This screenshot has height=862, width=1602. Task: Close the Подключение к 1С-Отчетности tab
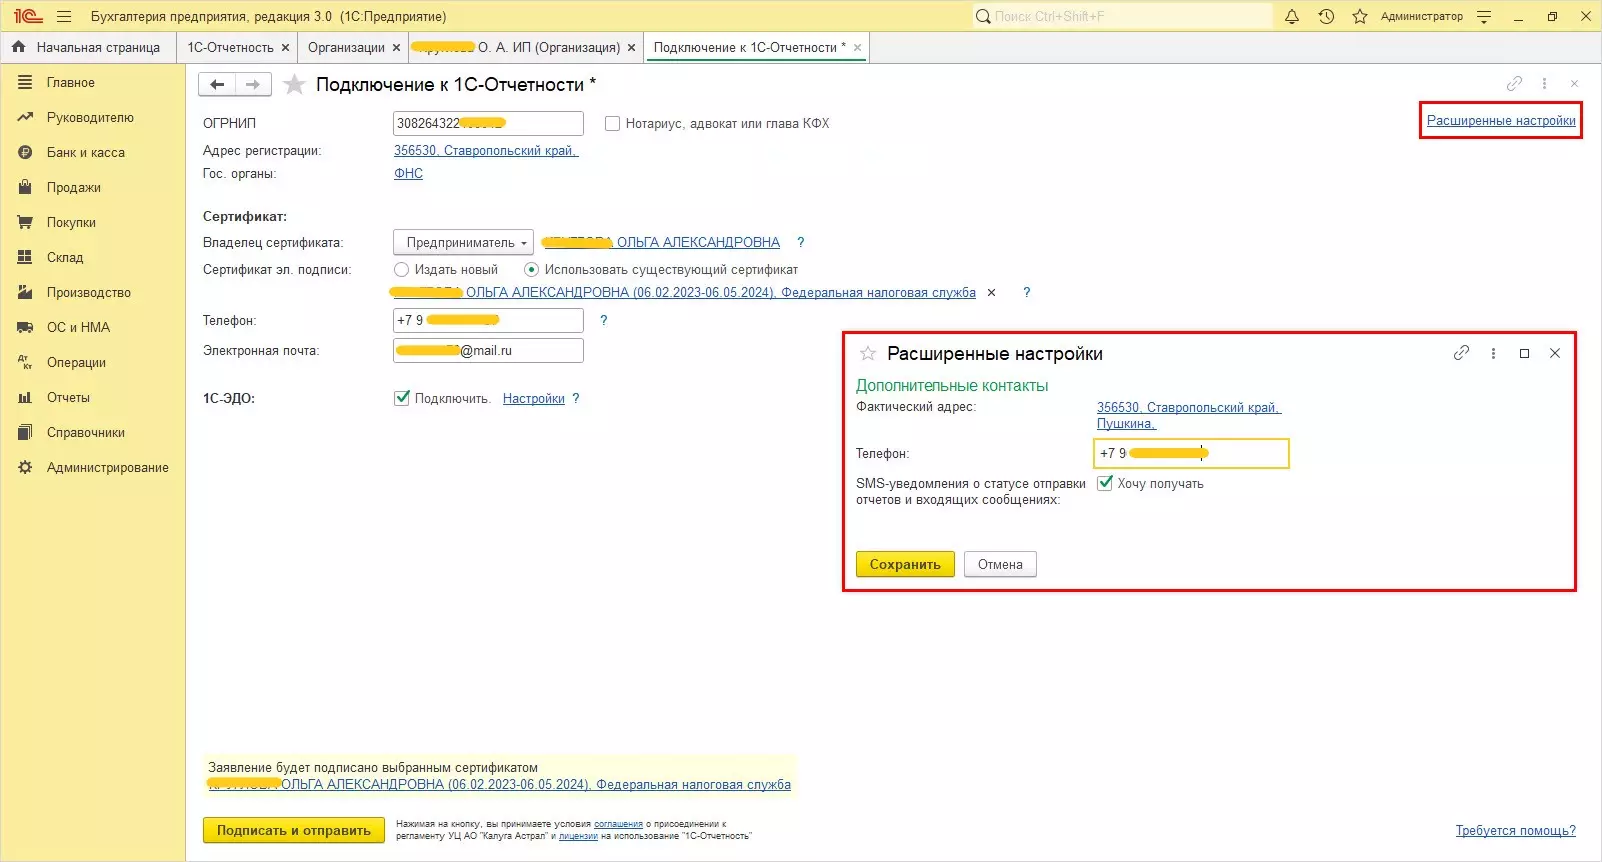[857, 47]
